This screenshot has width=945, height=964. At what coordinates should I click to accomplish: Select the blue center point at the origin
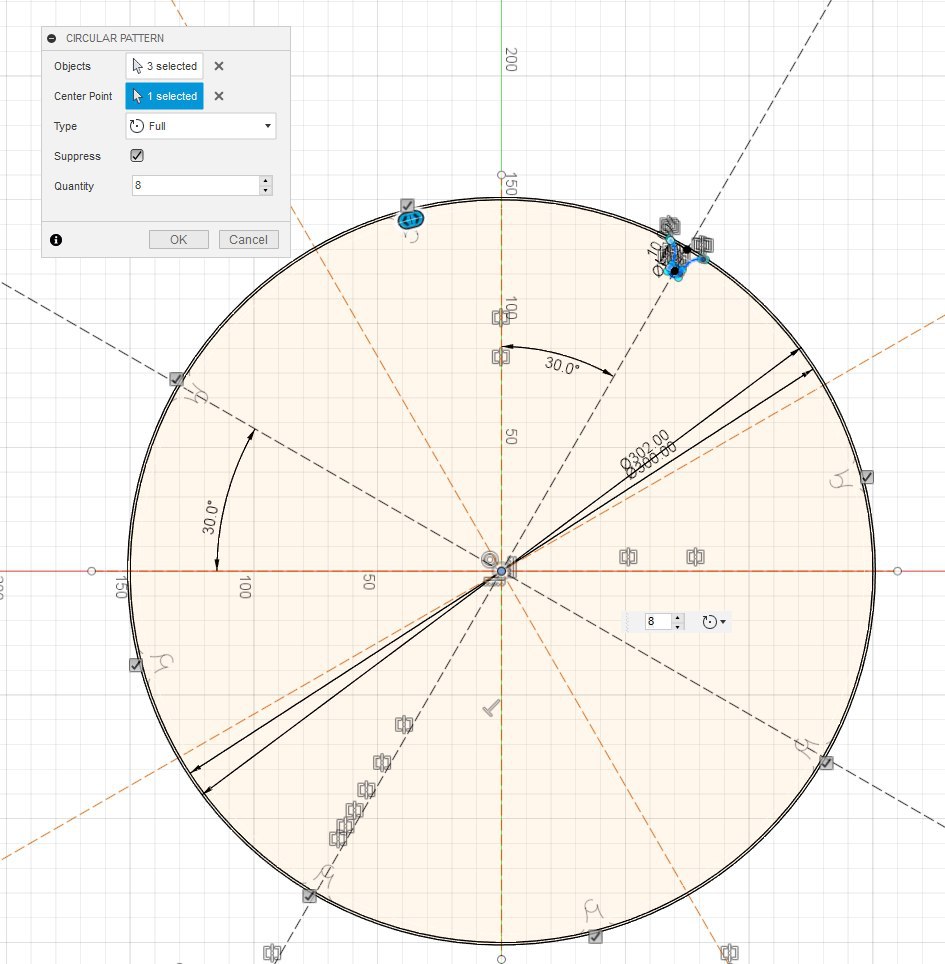coord(502,571)
